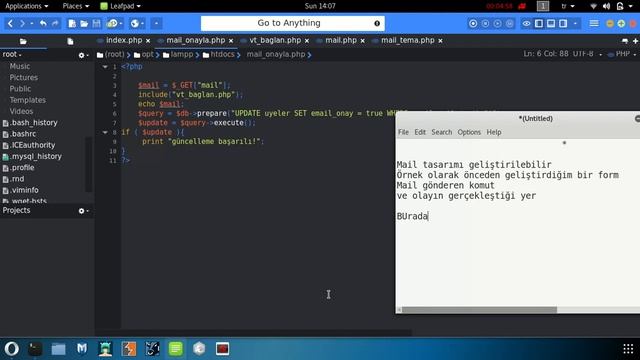Switch to the mail.php tab
The height and width of the screenshot is (360, 640).
(340, 40)
